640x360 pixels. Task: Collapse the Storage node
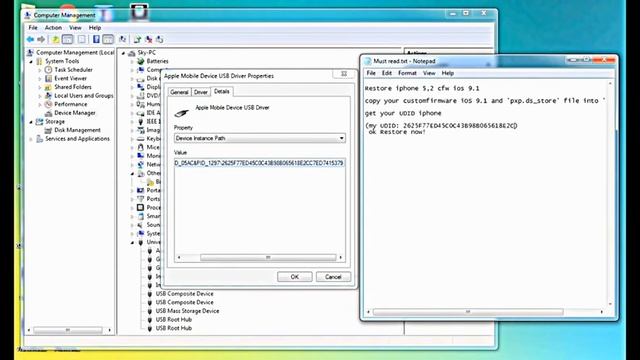coord(31,122)
